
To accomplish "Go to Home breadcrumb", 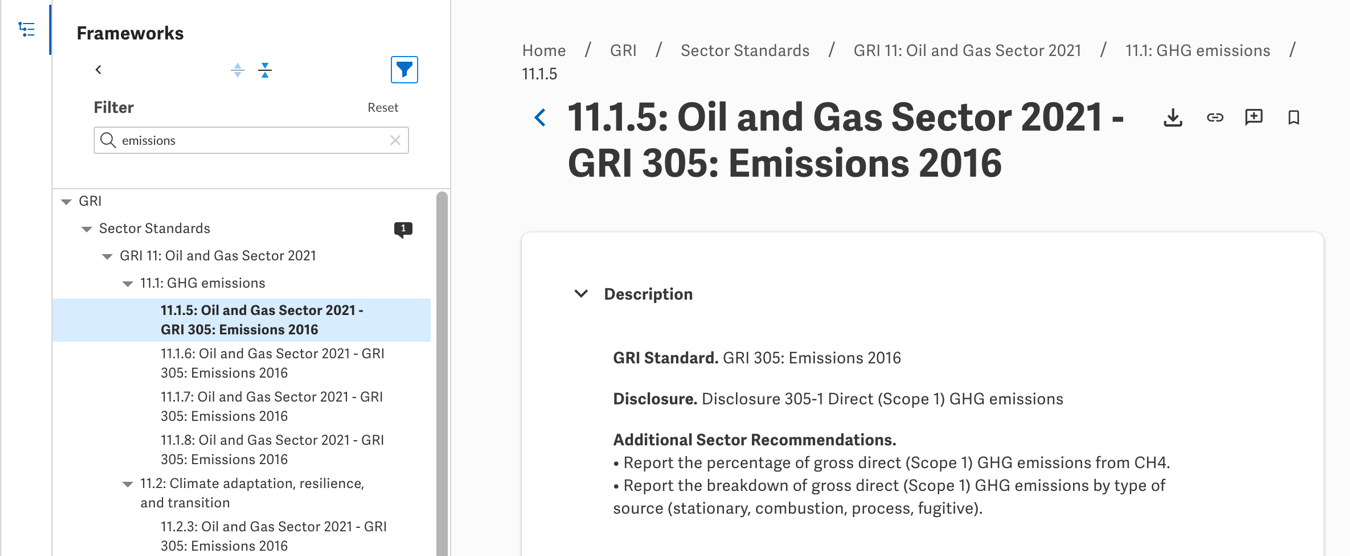I will coord(544,50).
